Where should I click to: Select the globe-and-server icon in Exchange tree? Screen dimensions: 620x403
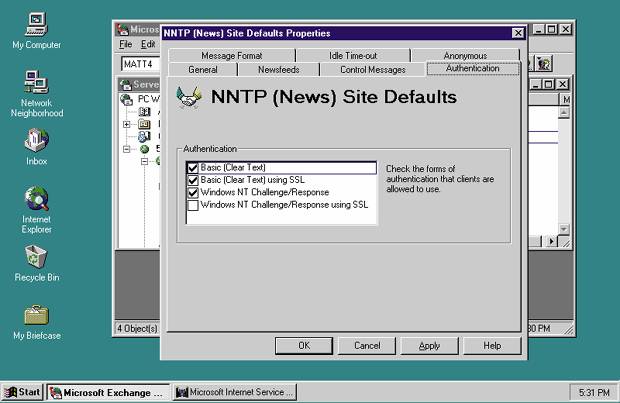point(144,136)
